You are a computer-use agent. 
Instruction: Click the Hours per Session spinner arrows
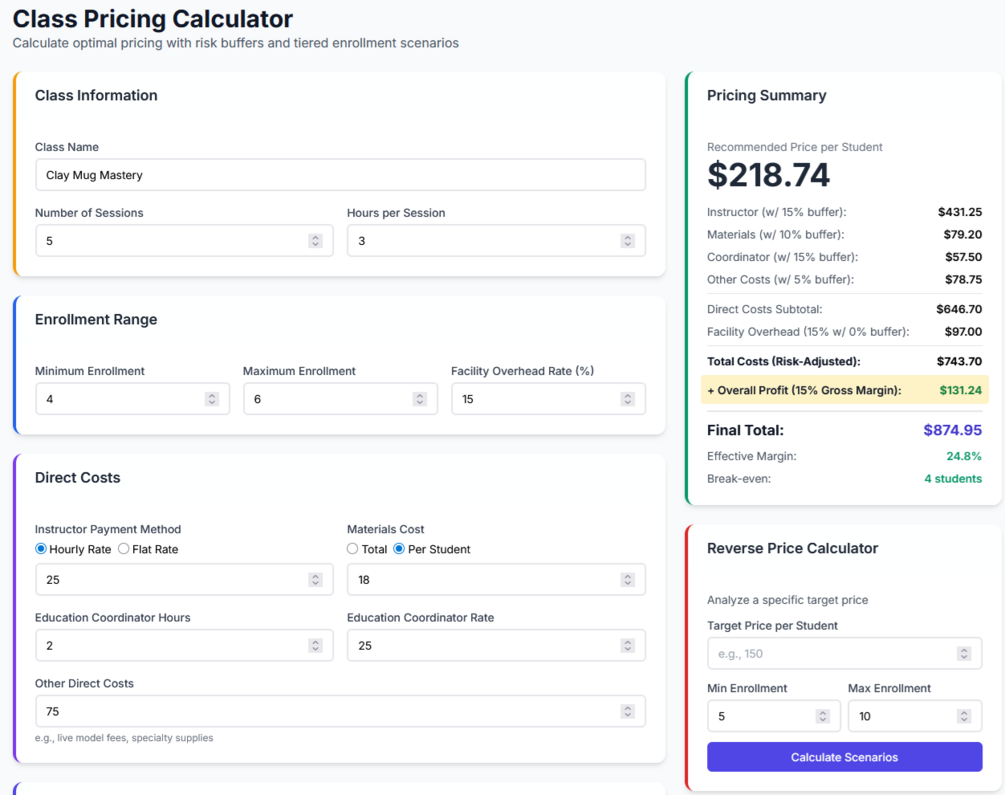627,241
